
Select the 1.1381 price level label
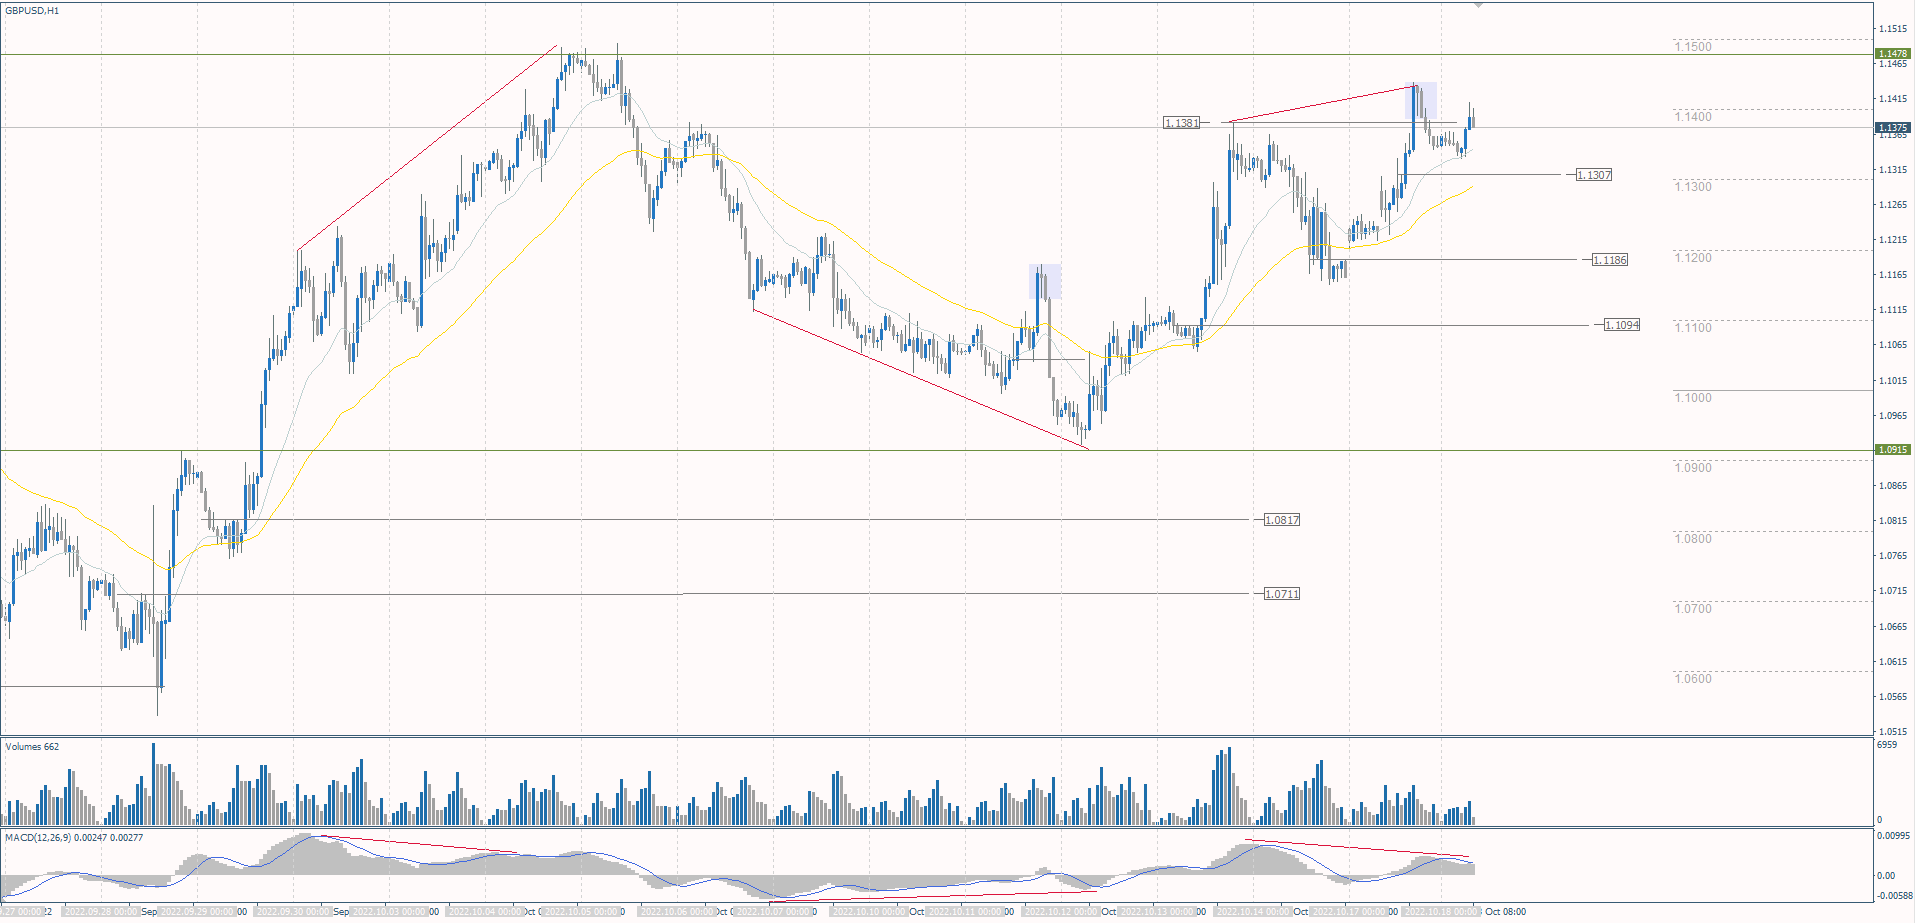[x=1181, y=123]
